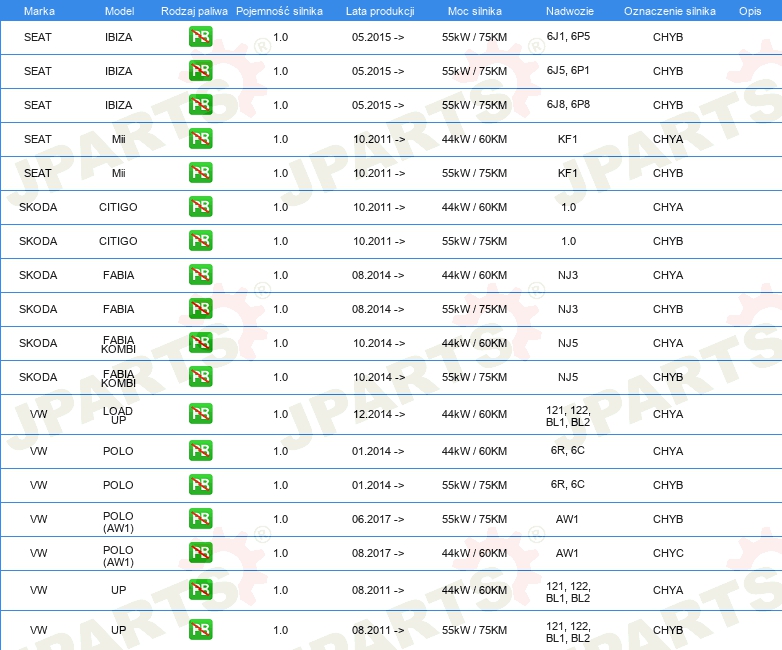Click POLO (AW1) model cell in CHYC row
The width and height of the screenshot is (782, 650).
click(x=118, y=556)
